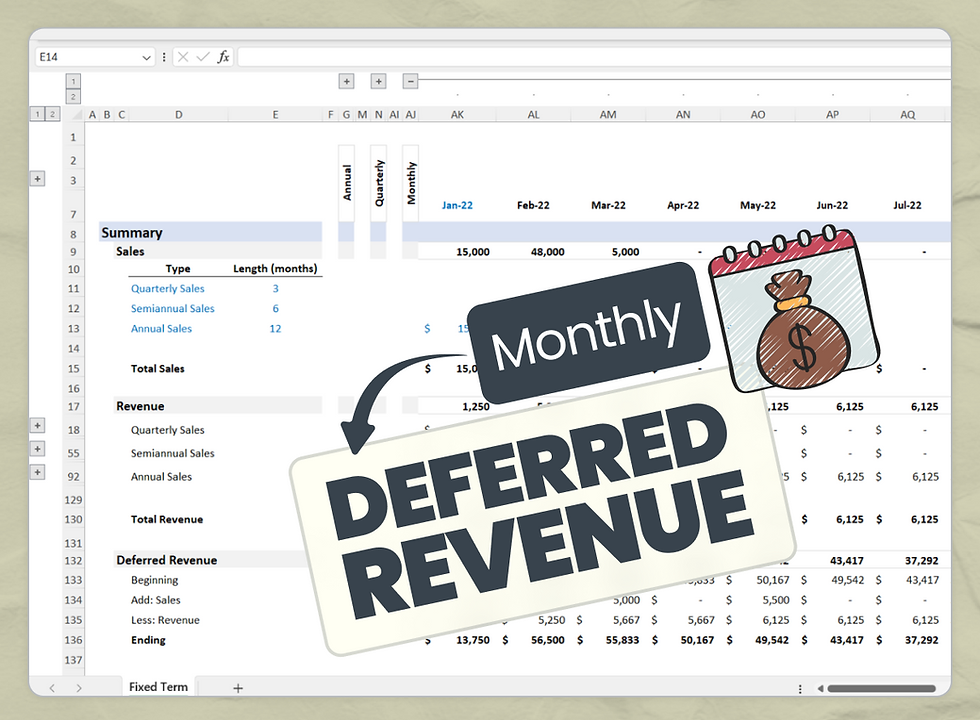Click the next sheet navigation arrow
980x720 pixels.
click(x=80, y=687)
